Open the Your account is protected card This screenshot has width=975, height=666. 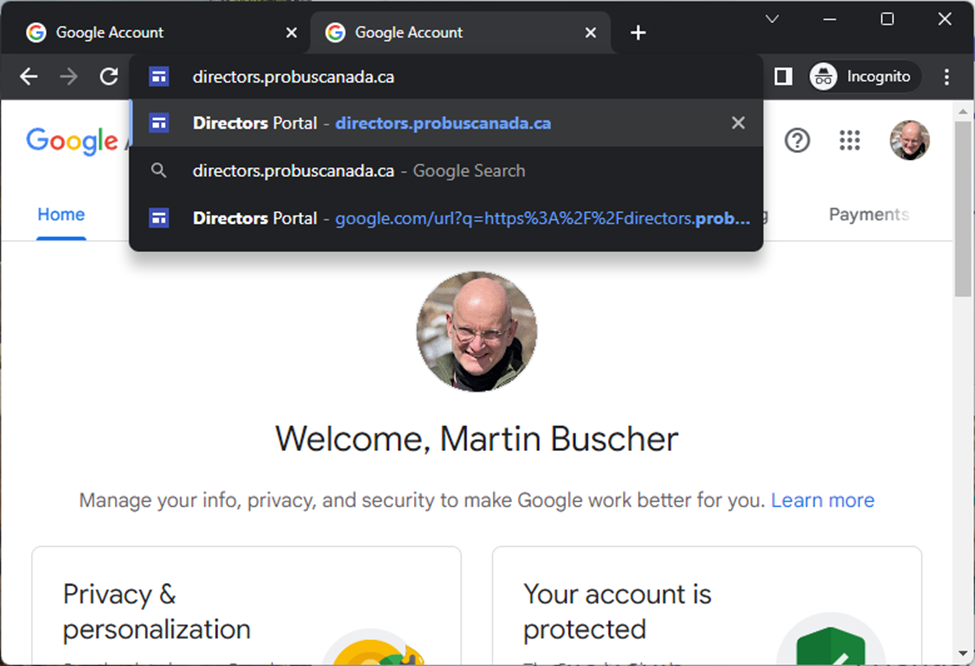point(707,606)
